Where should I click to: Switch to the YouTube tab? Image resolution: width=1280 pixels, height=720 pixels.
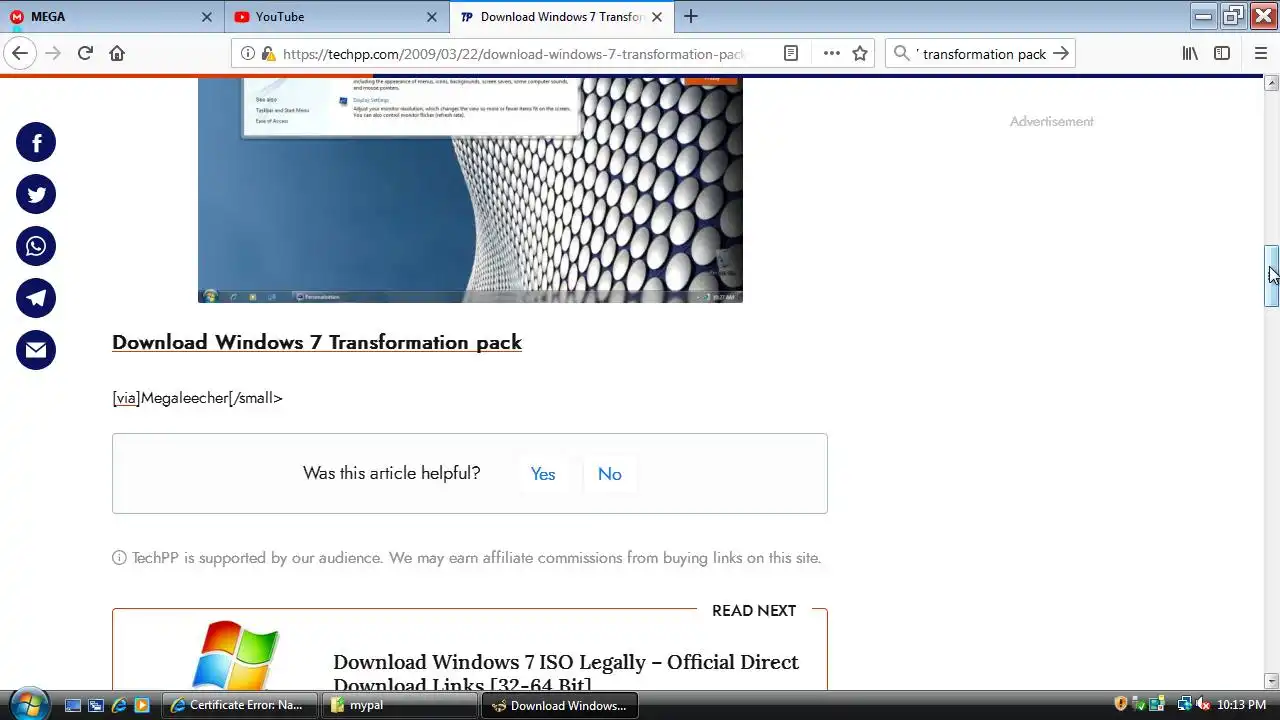pyautogui.click(x=335, y=17)
